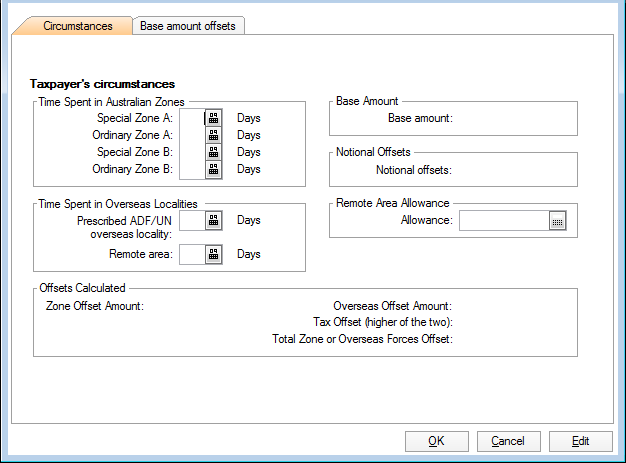Open calculator for Ordinary Zone A days
The height and width of the screenshot is (463, 626).
213,135
